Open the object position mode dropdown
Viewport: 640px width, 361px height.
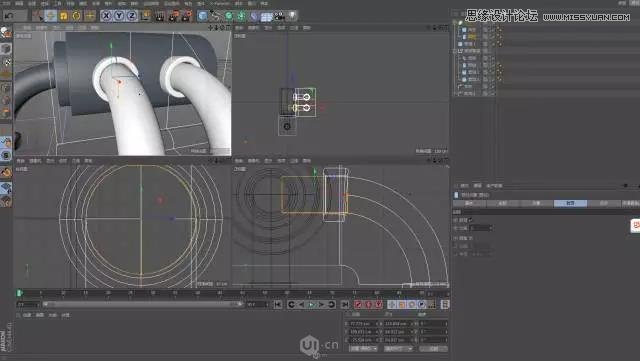363,349
